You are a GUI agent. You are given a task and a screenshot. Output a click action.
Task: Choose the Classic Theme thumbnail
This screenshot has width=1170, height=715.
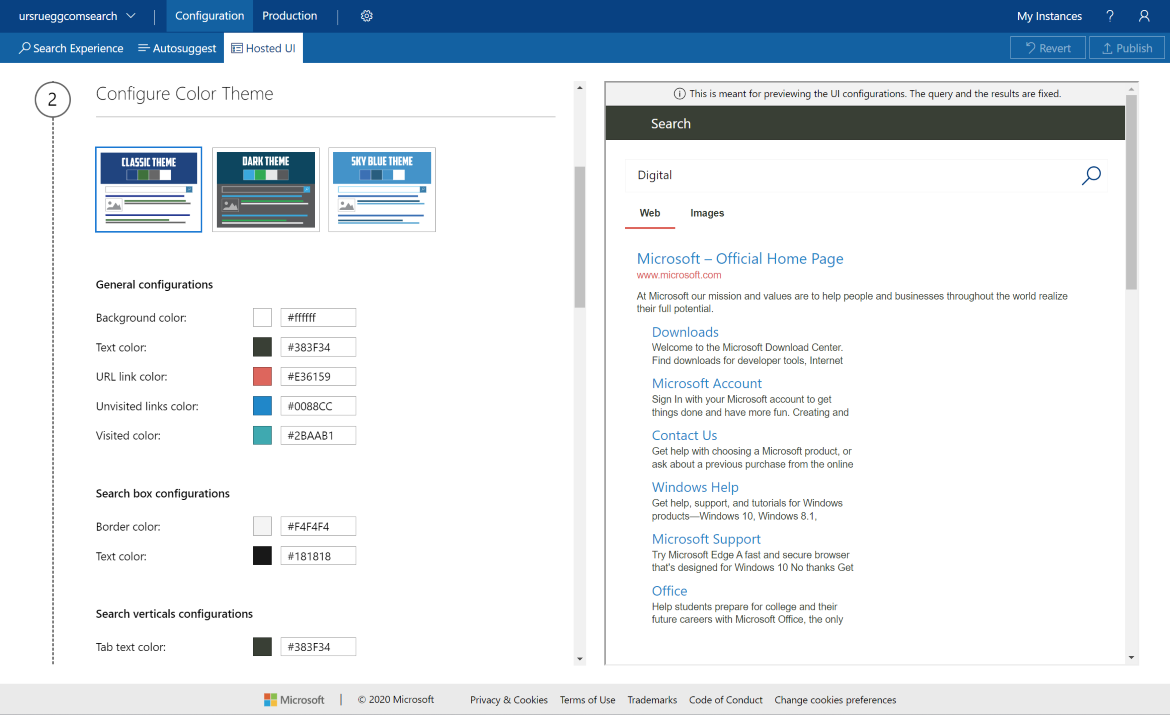[148, 190]
